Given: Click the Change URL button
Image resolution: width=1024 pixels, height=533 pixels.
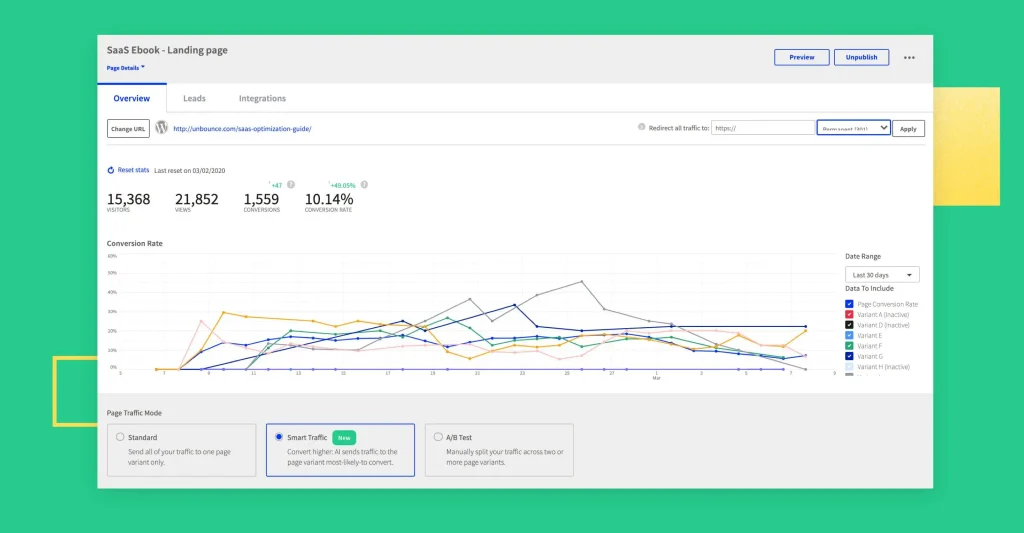Looking at the screenshot, I should pyautogui.click(x=128, y=129).
